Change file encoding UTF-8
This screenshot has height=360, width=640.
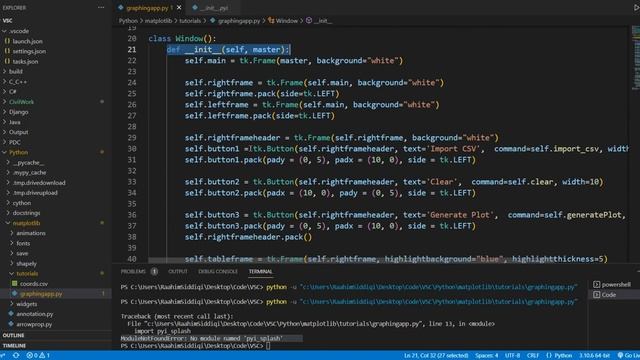(512, 356)
